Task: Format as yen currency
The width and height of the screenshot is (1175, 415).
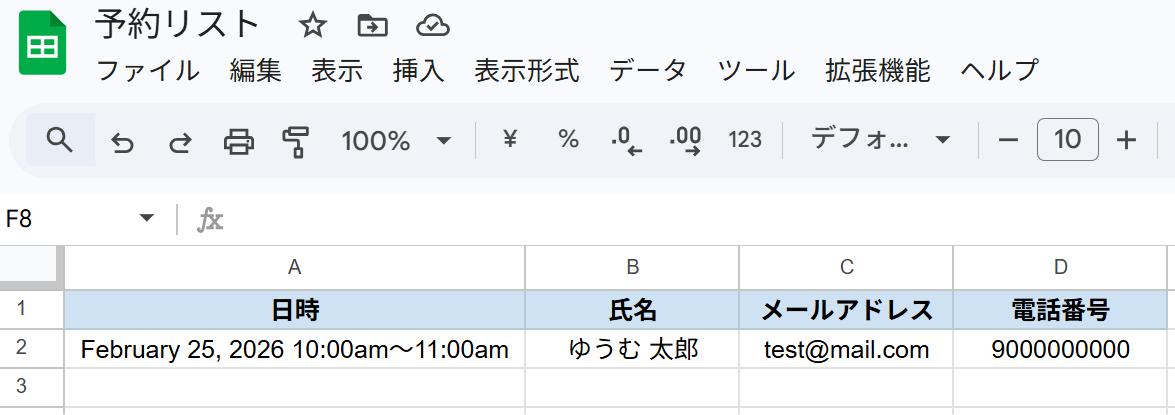Action: click(510, 140)
